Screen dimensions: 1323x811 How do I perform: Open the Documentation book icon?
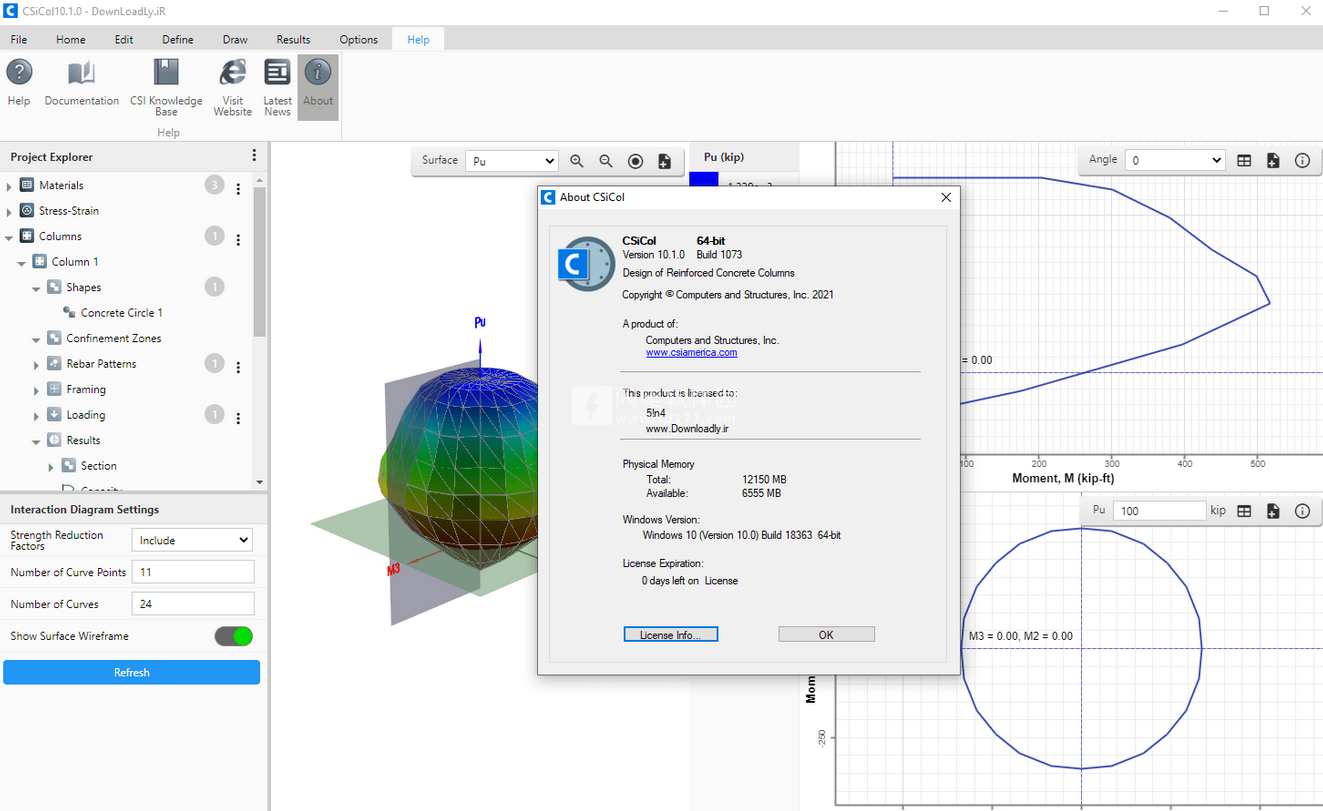point(81,73)
